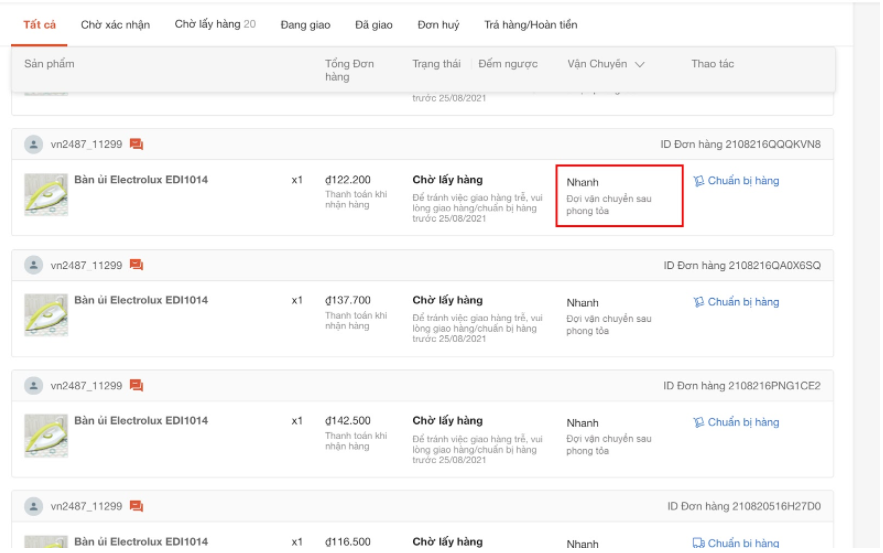
Task: Select the Đã giao tab
Action: pyautogui.click(x=373, y=24)
